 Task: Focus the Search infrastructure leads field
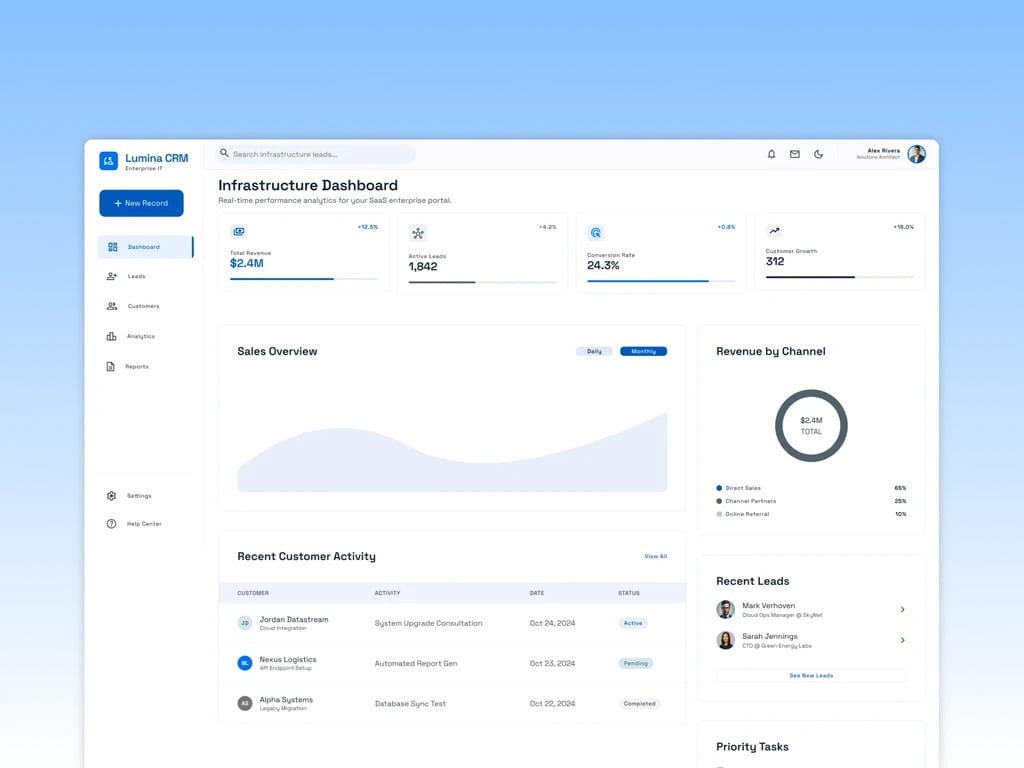[x=316, y=154]
